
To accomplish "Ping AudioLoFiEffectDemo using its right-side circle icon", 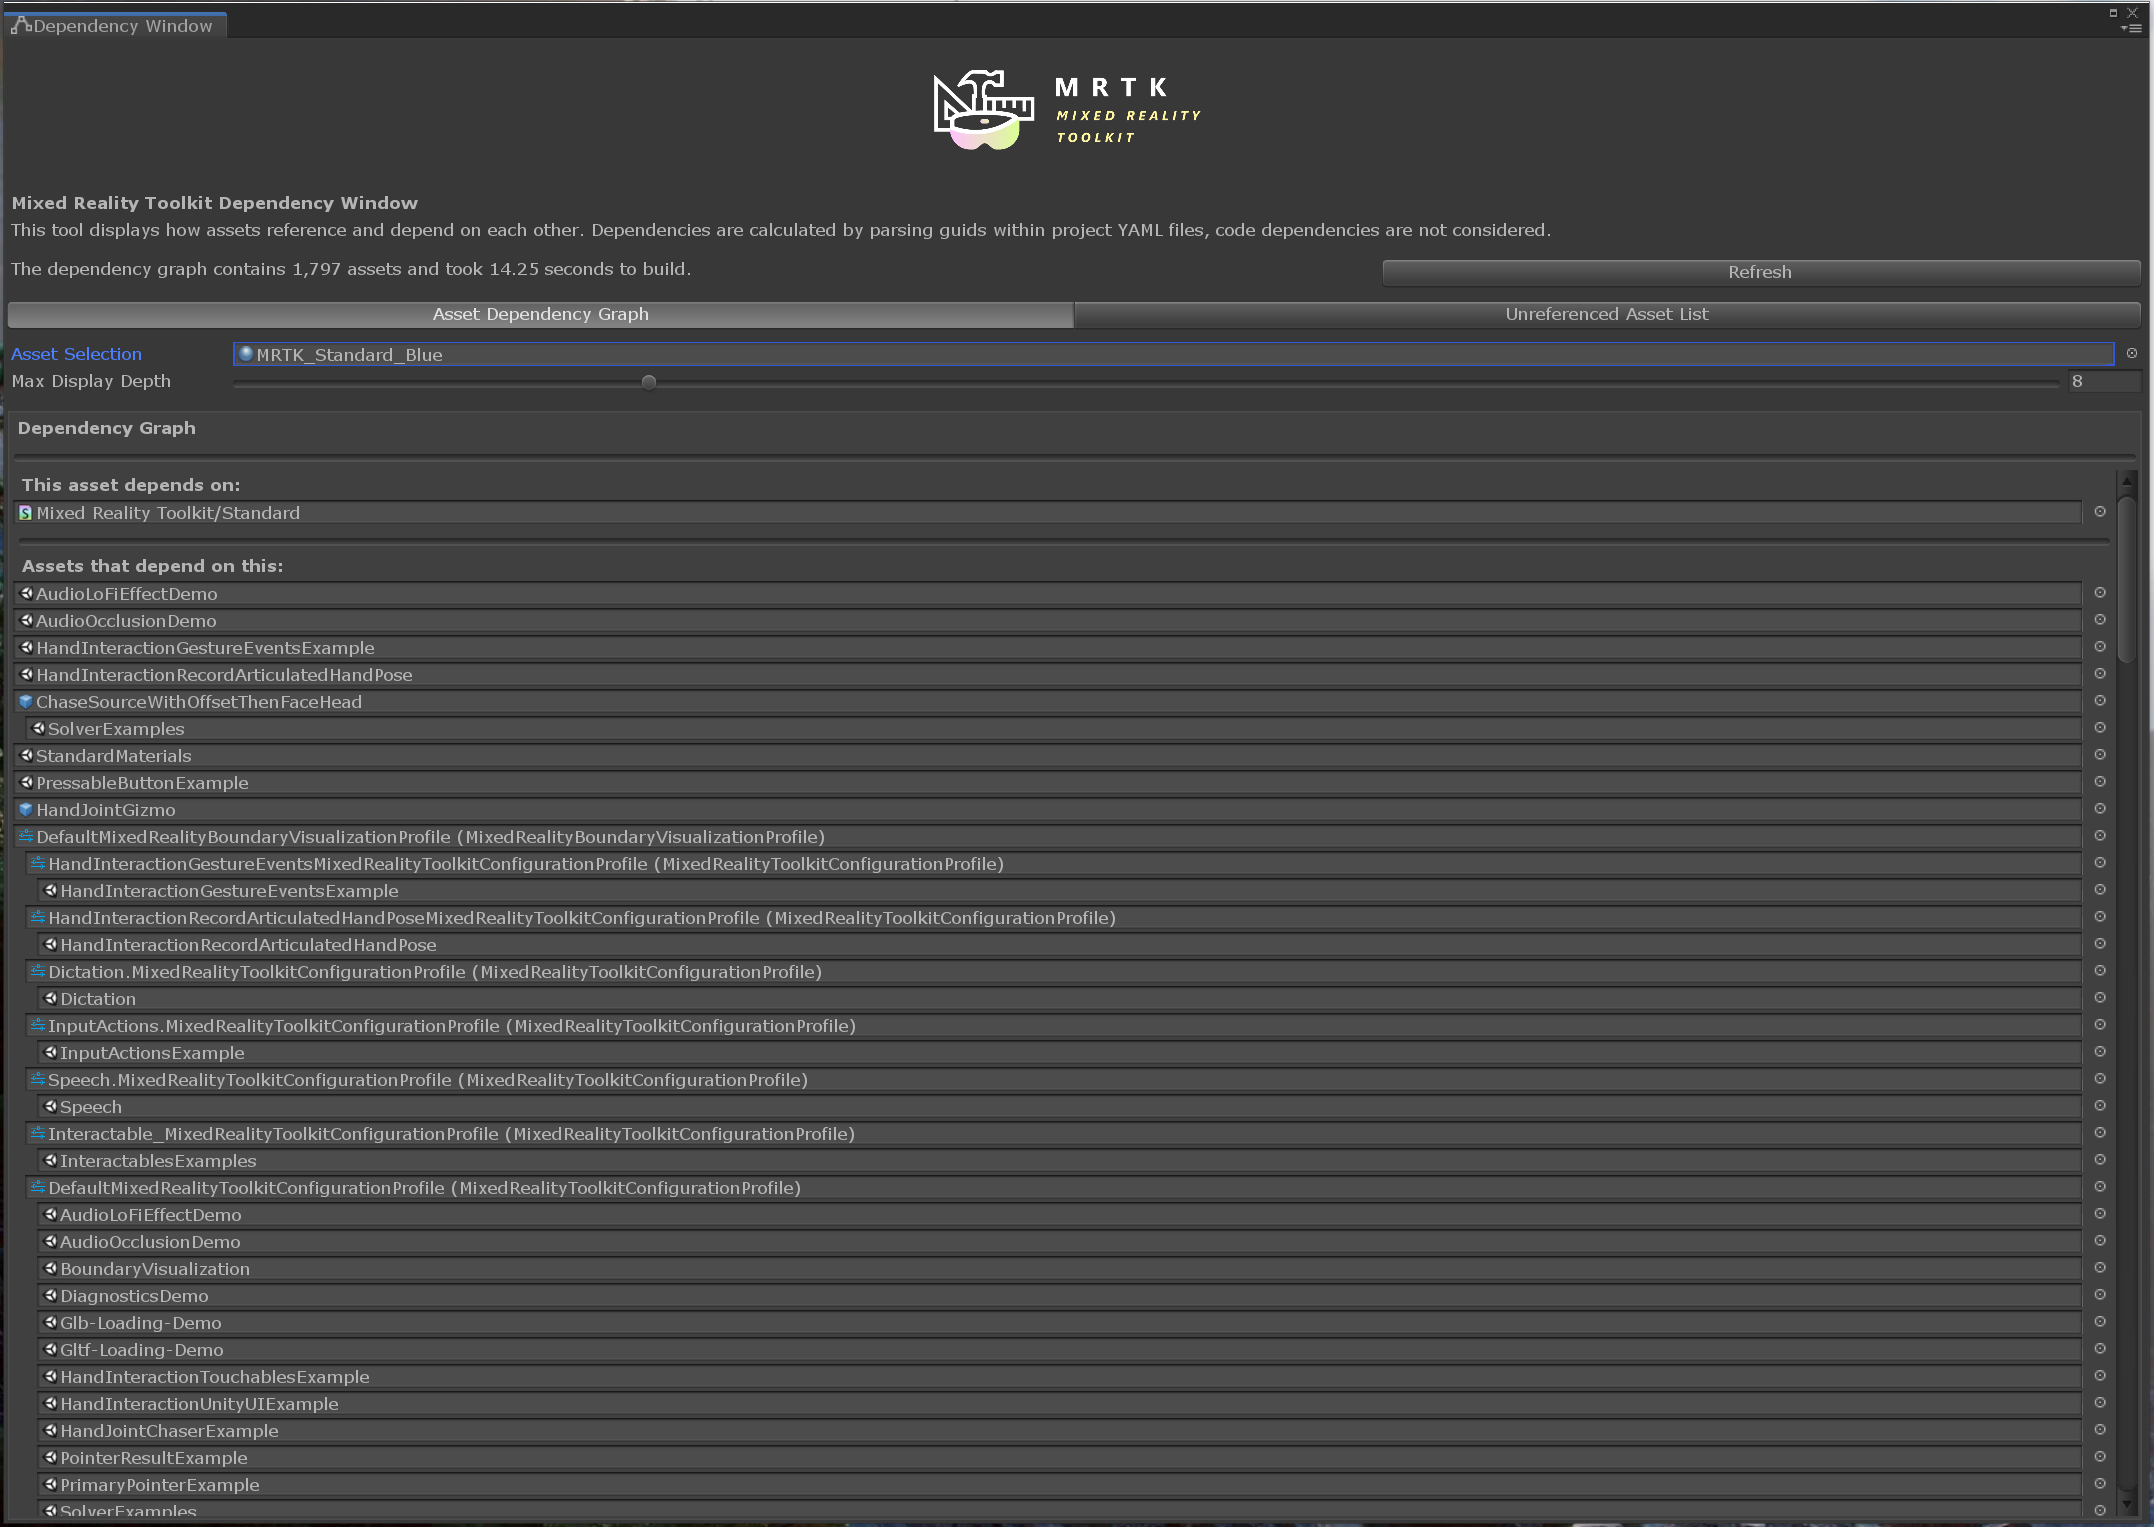I will point(2100,592).
